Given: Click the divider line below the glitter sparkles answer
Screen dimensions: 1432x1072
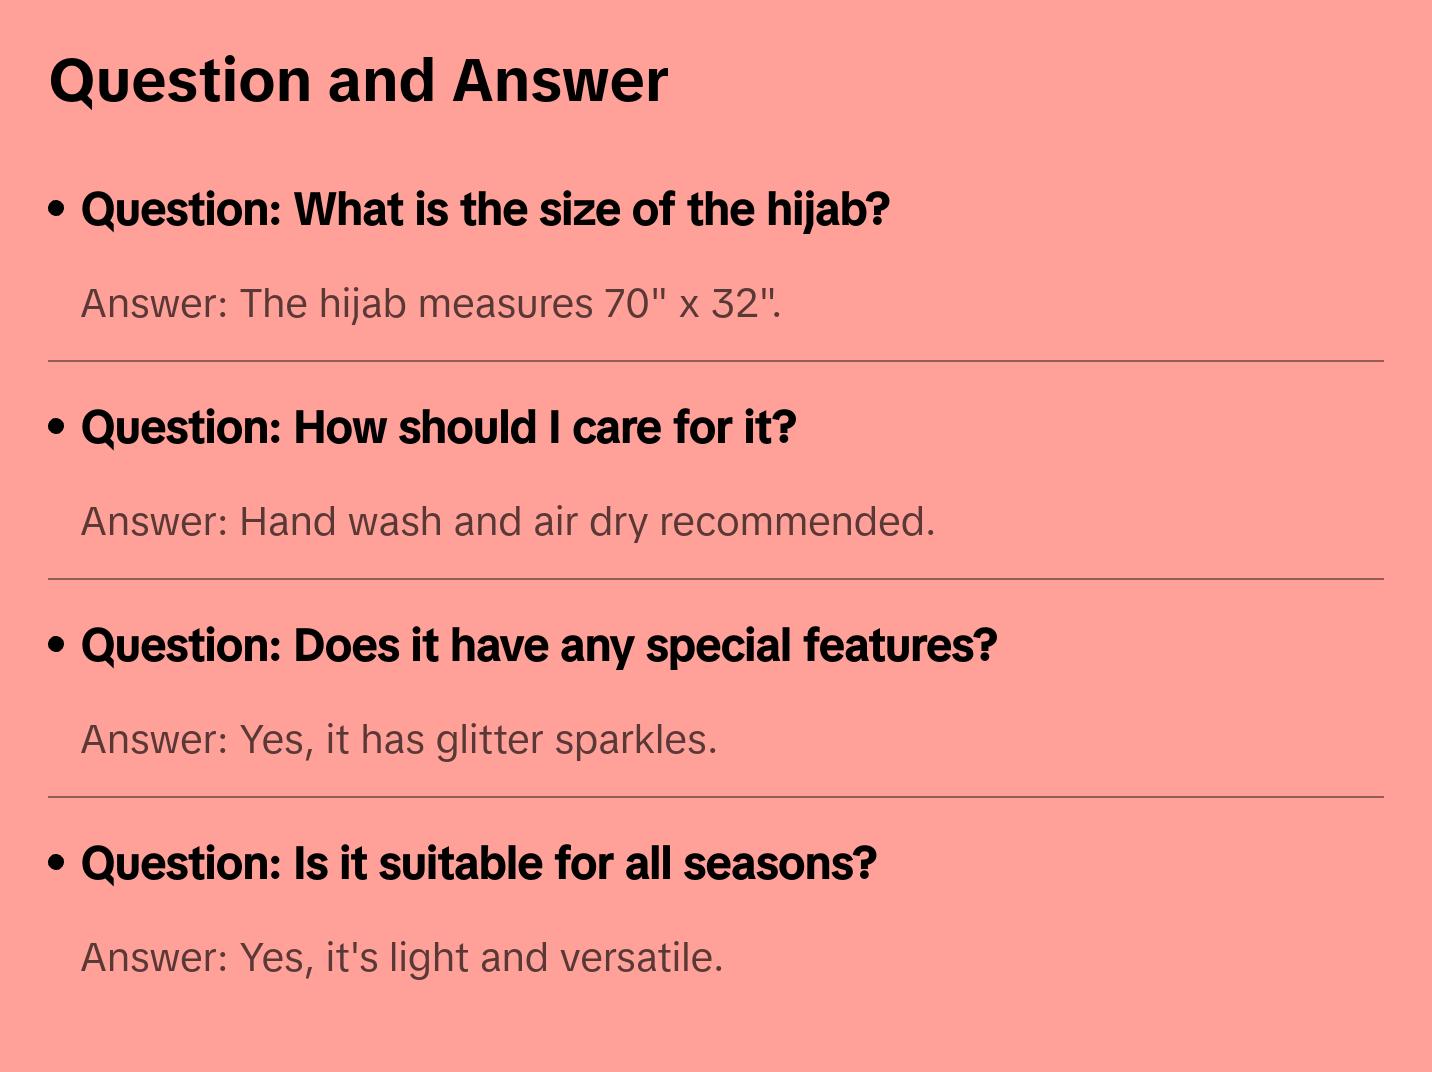Looking at the screenshot, I should 715,797.
